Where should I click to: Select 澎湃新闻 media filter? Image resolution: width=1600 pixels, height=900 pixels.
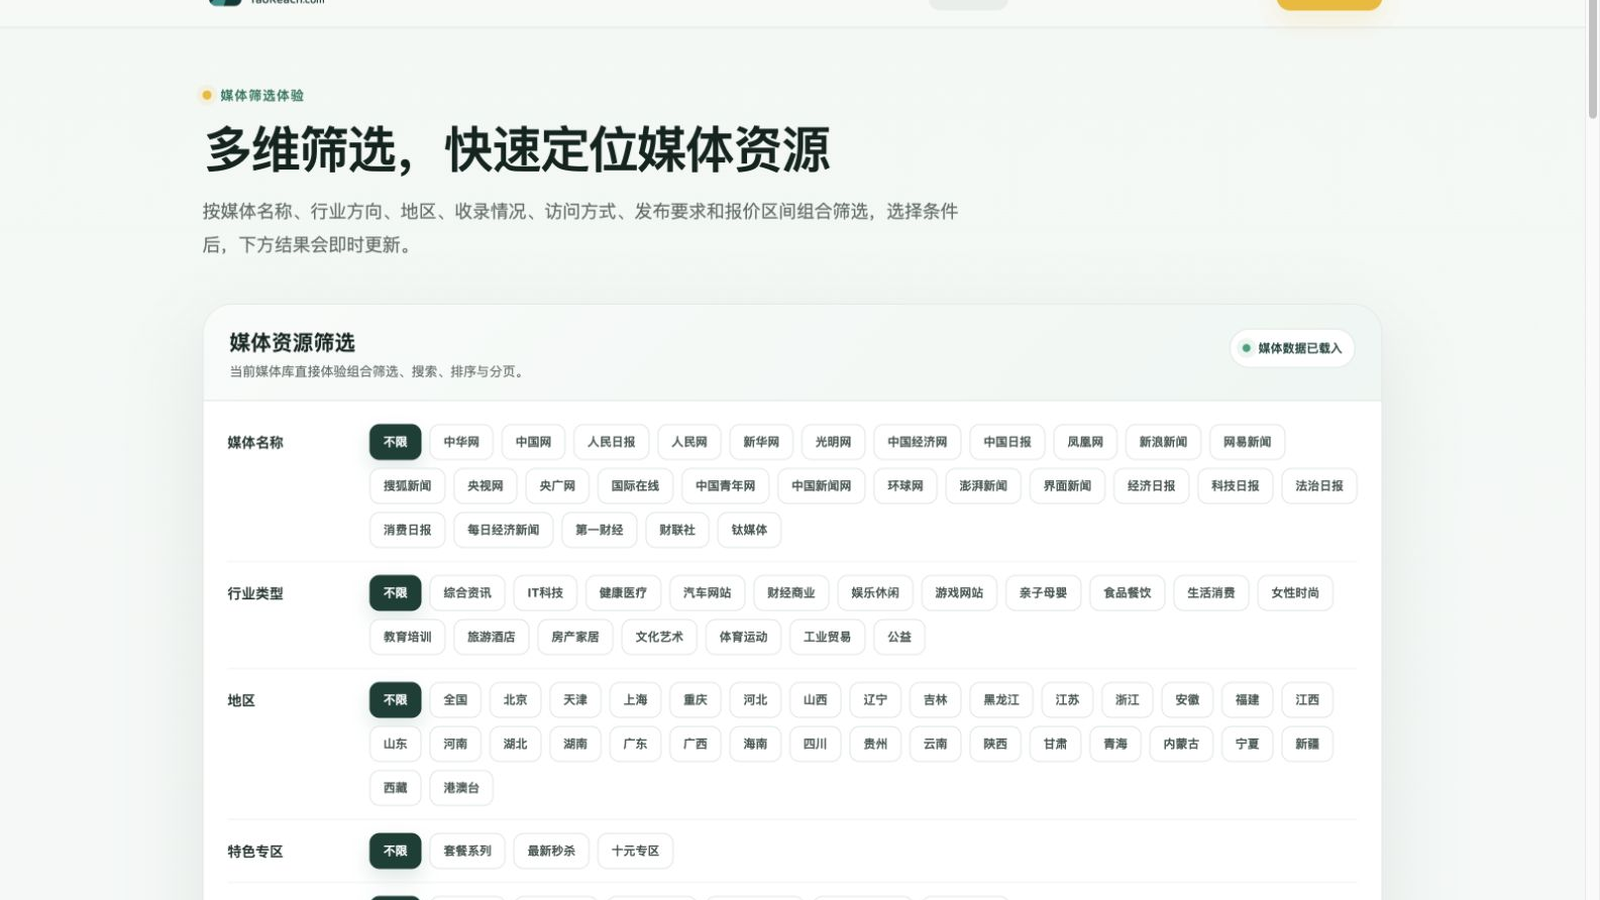coord(983,486)
